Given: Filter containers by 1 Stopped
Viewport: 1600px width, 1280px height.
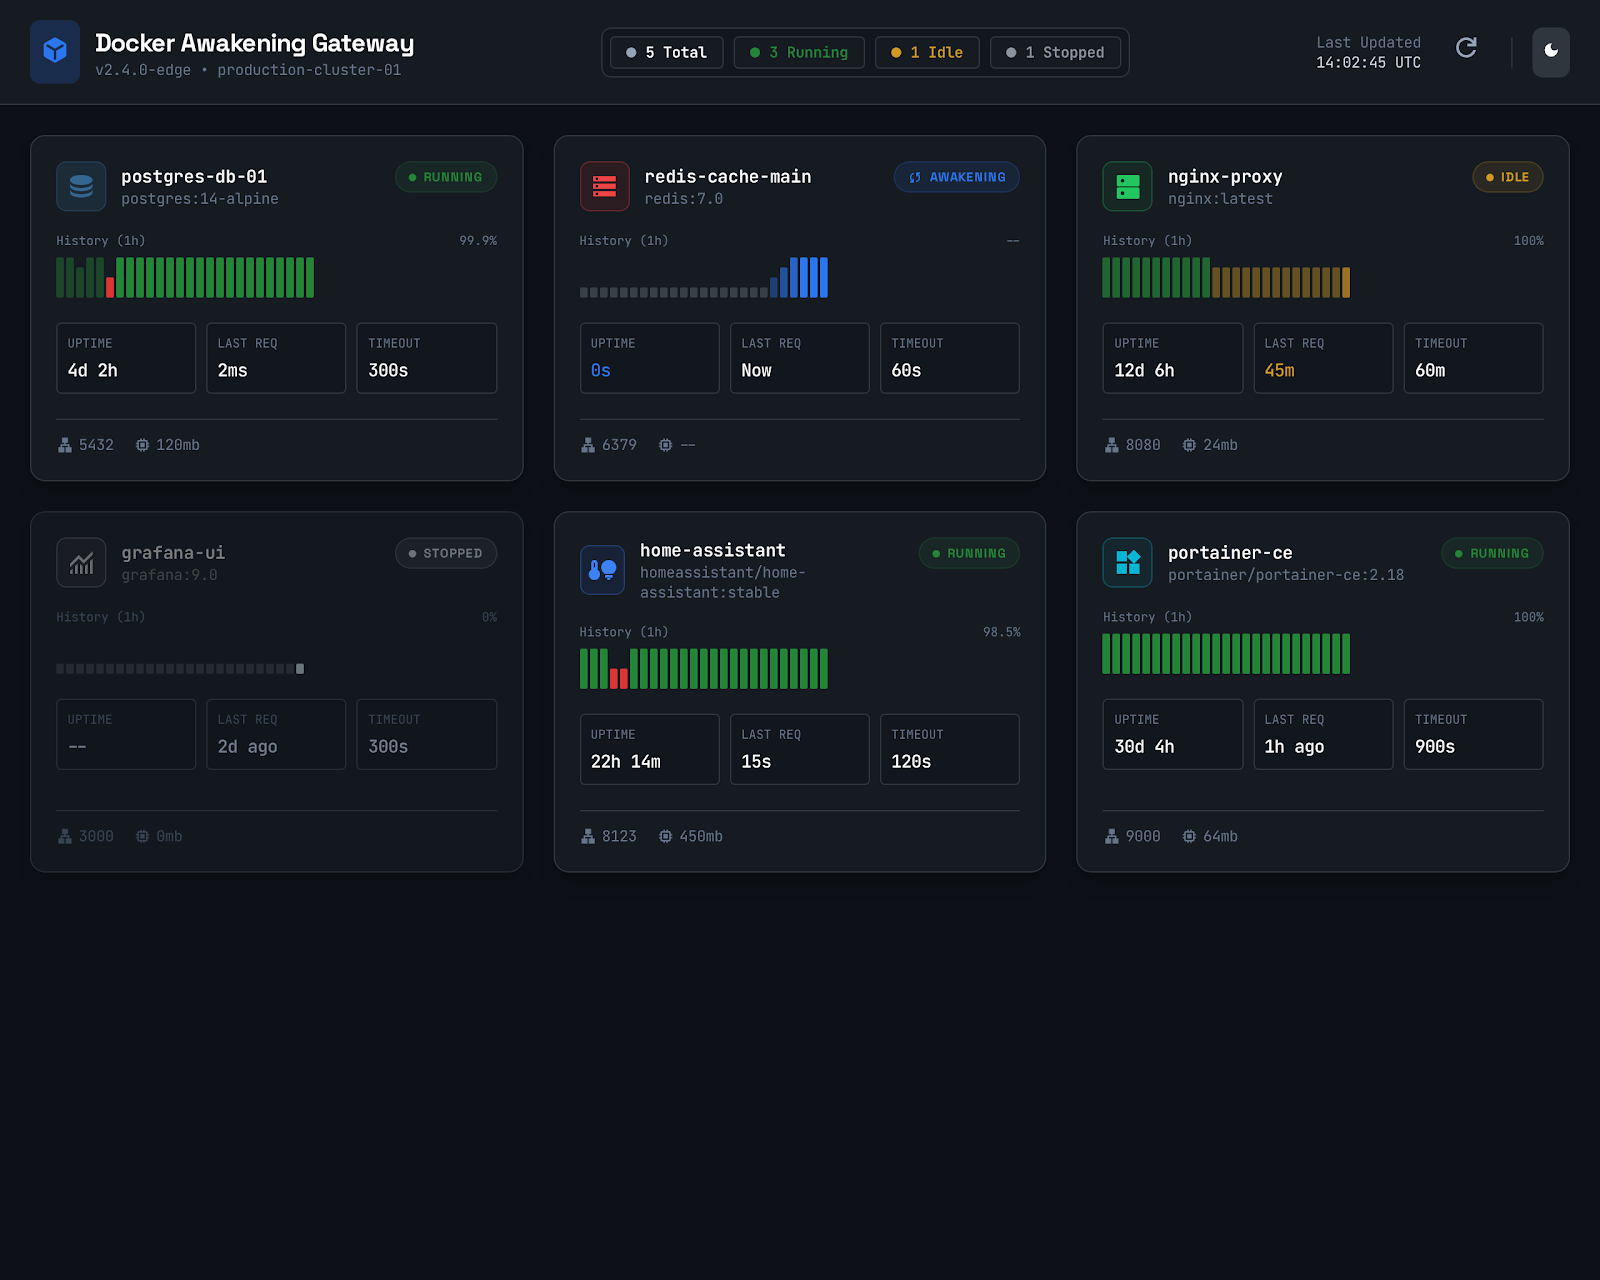Looking at the screenshot, I should (1056, 52).
